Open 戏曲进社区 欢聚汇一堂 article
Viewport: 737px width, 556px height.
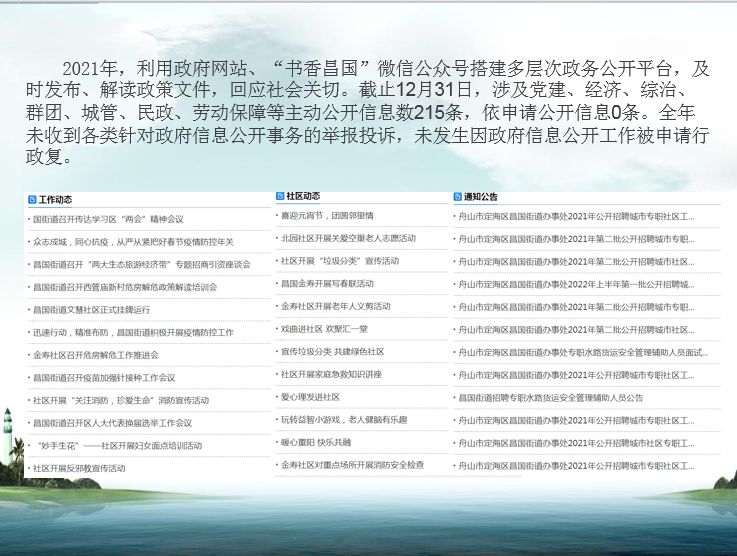(324, 329)
